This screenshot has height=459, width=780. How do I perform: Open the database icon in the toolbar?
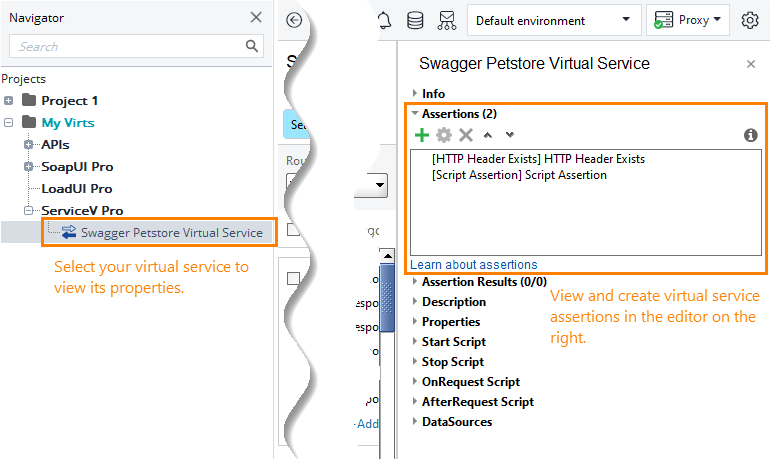pos(415,20)
